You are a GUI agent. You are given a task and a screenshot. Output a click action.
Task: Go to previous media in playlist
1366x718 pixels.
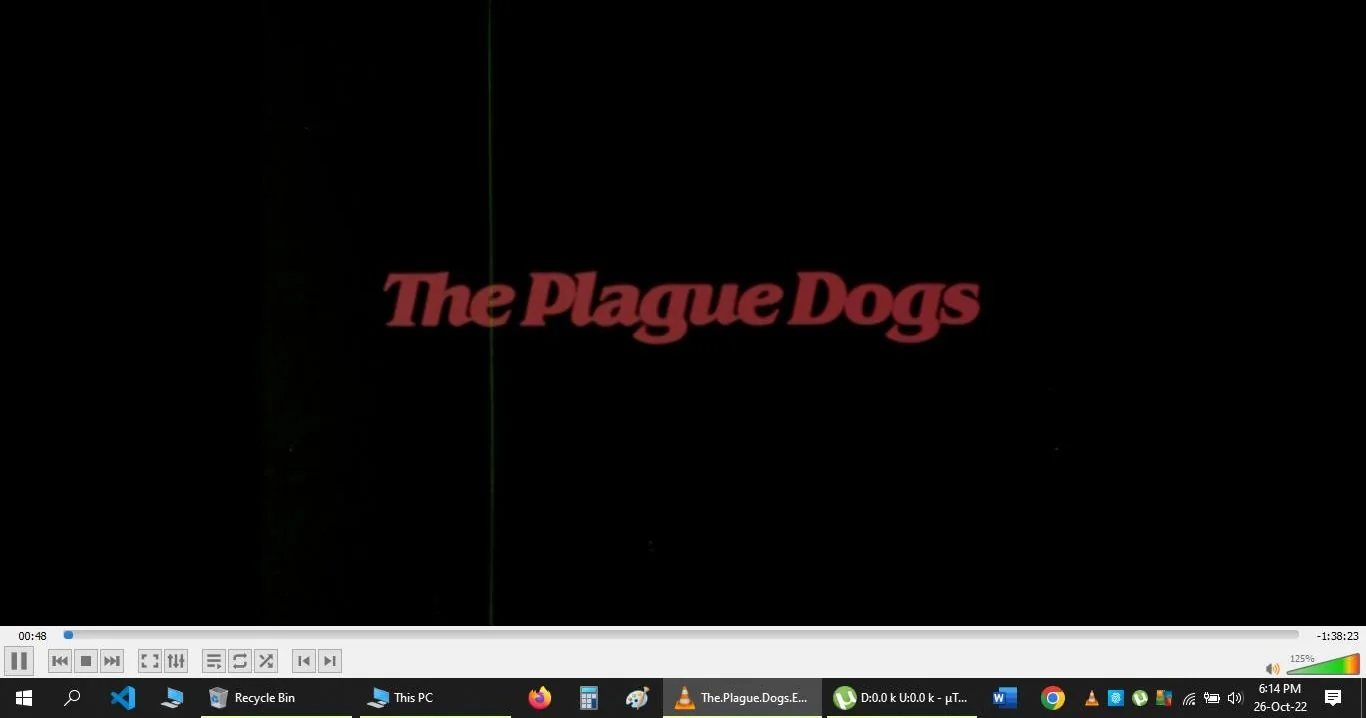[x=60, y=661]
